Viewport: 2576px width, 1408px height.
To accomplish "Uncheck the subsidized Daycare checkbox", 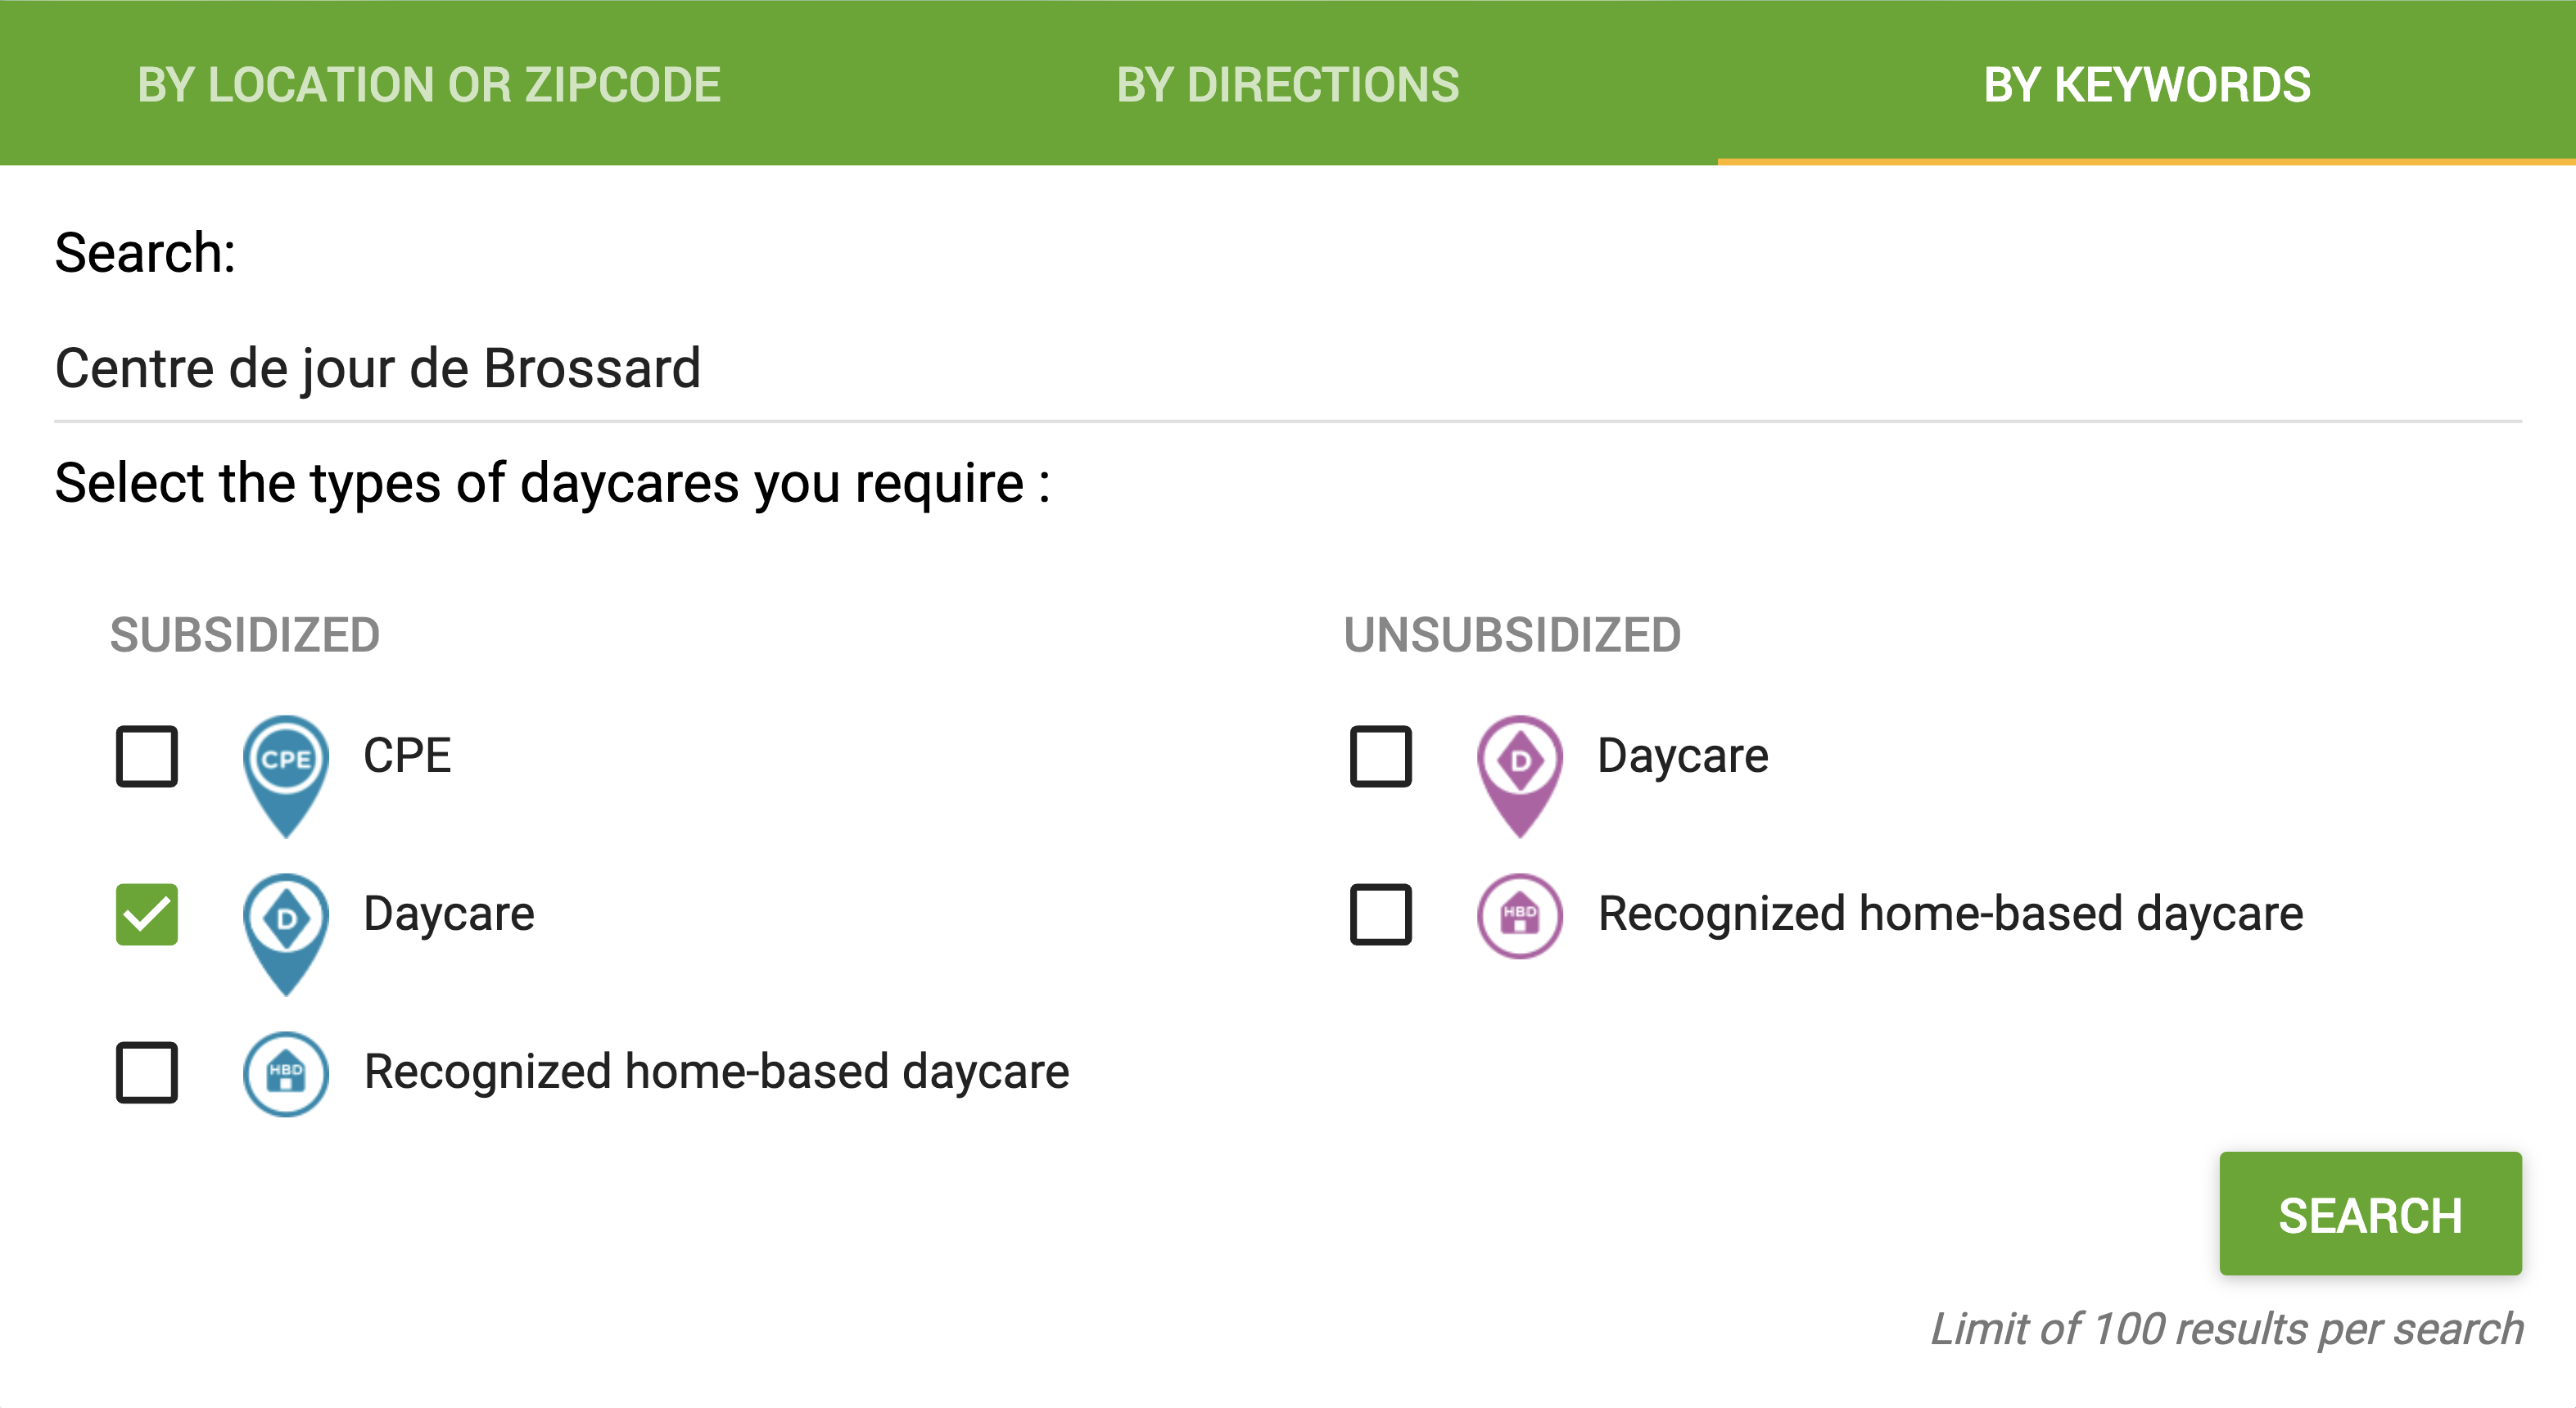I will click(147, 915).
